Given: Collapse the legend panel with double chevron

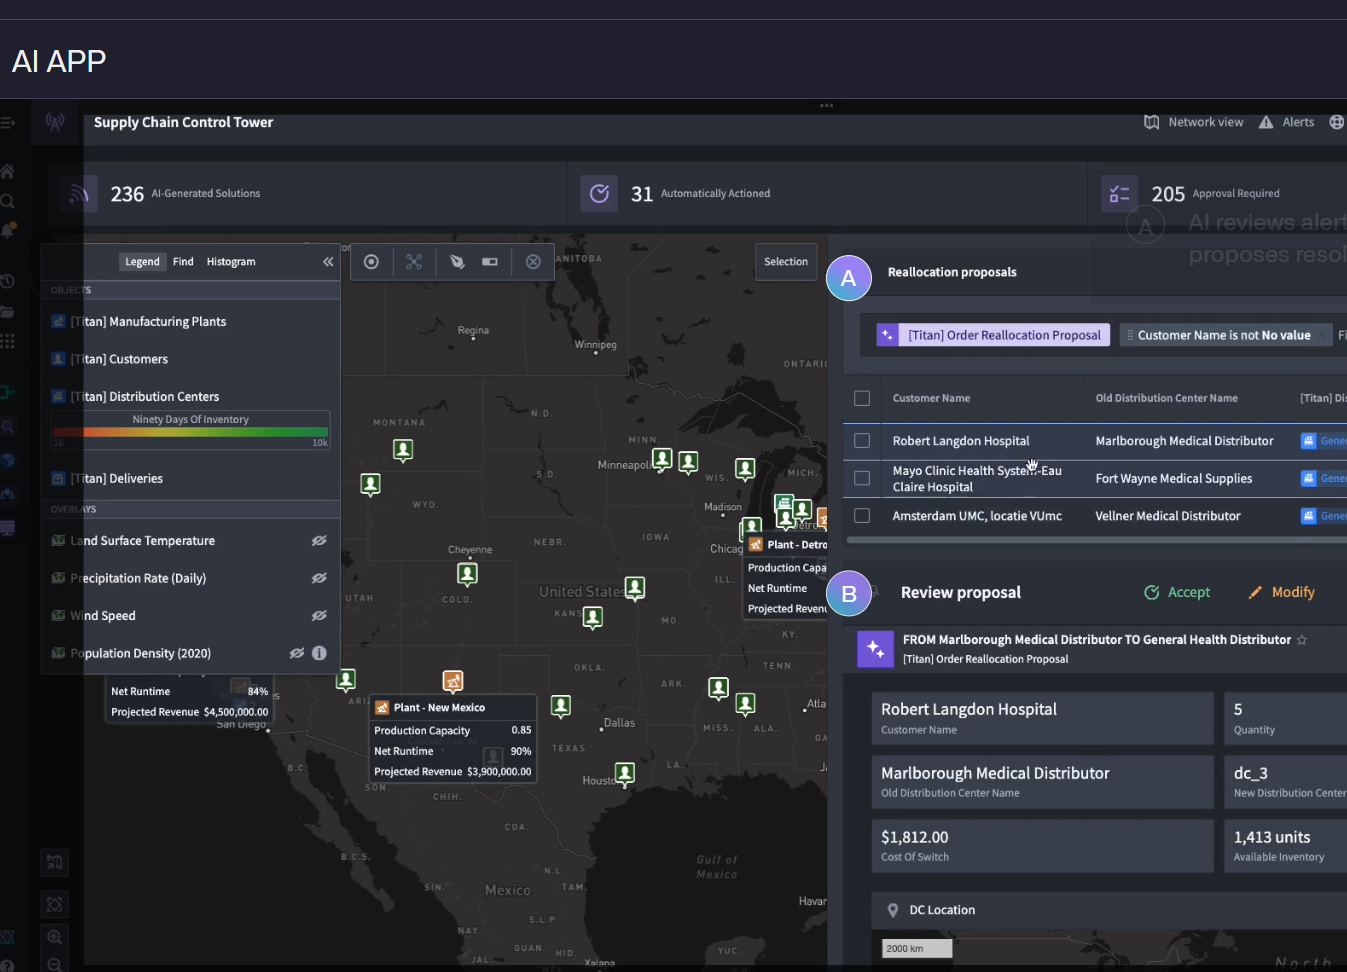Looking at the screenshot, I should pyautogui.click(x=328, y=262).
